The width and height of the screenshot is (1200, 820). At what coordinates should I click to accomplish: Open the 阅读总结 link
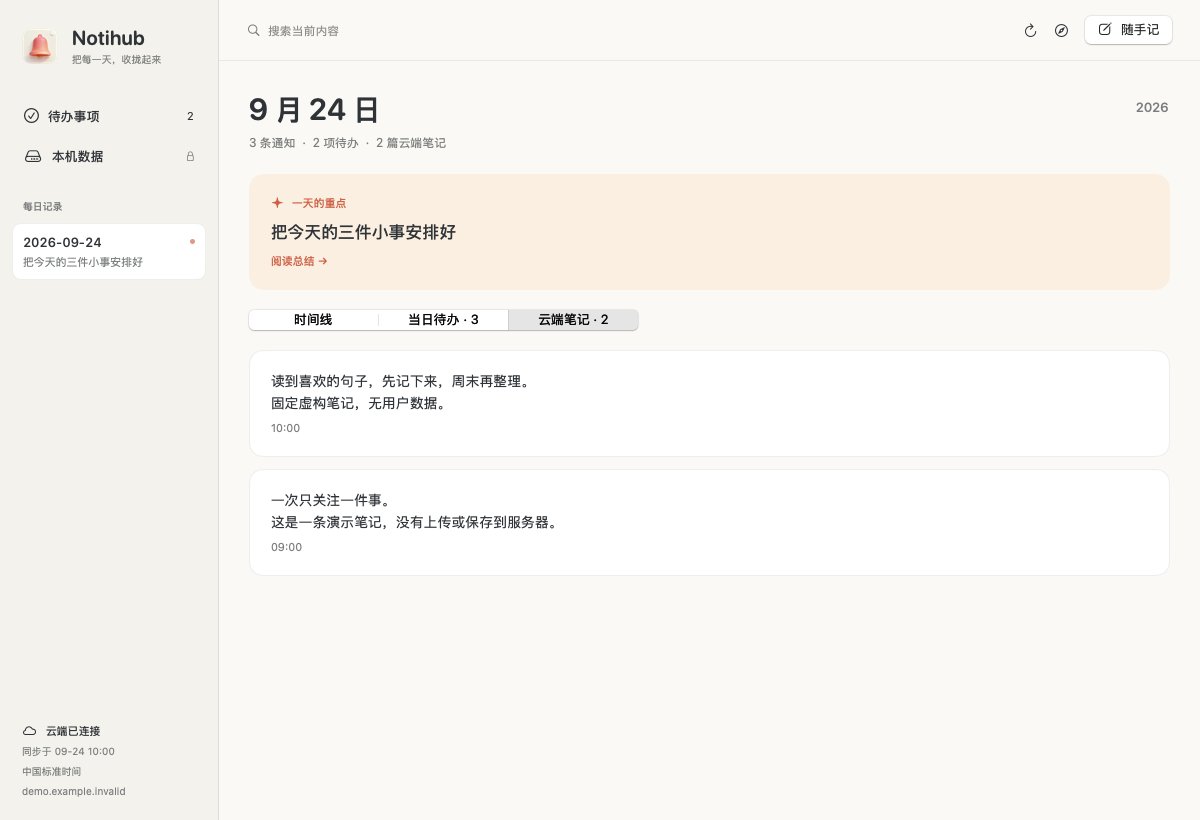point(299,261)
